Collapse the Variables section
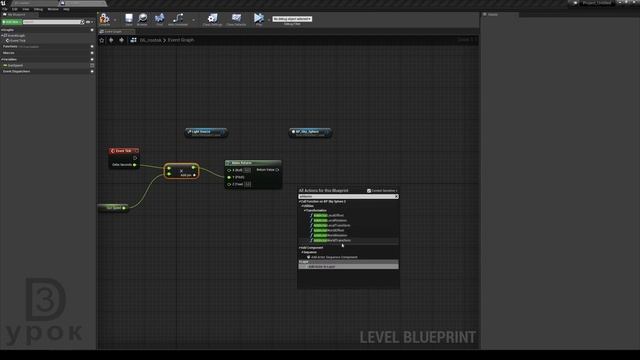 [2, 60]
